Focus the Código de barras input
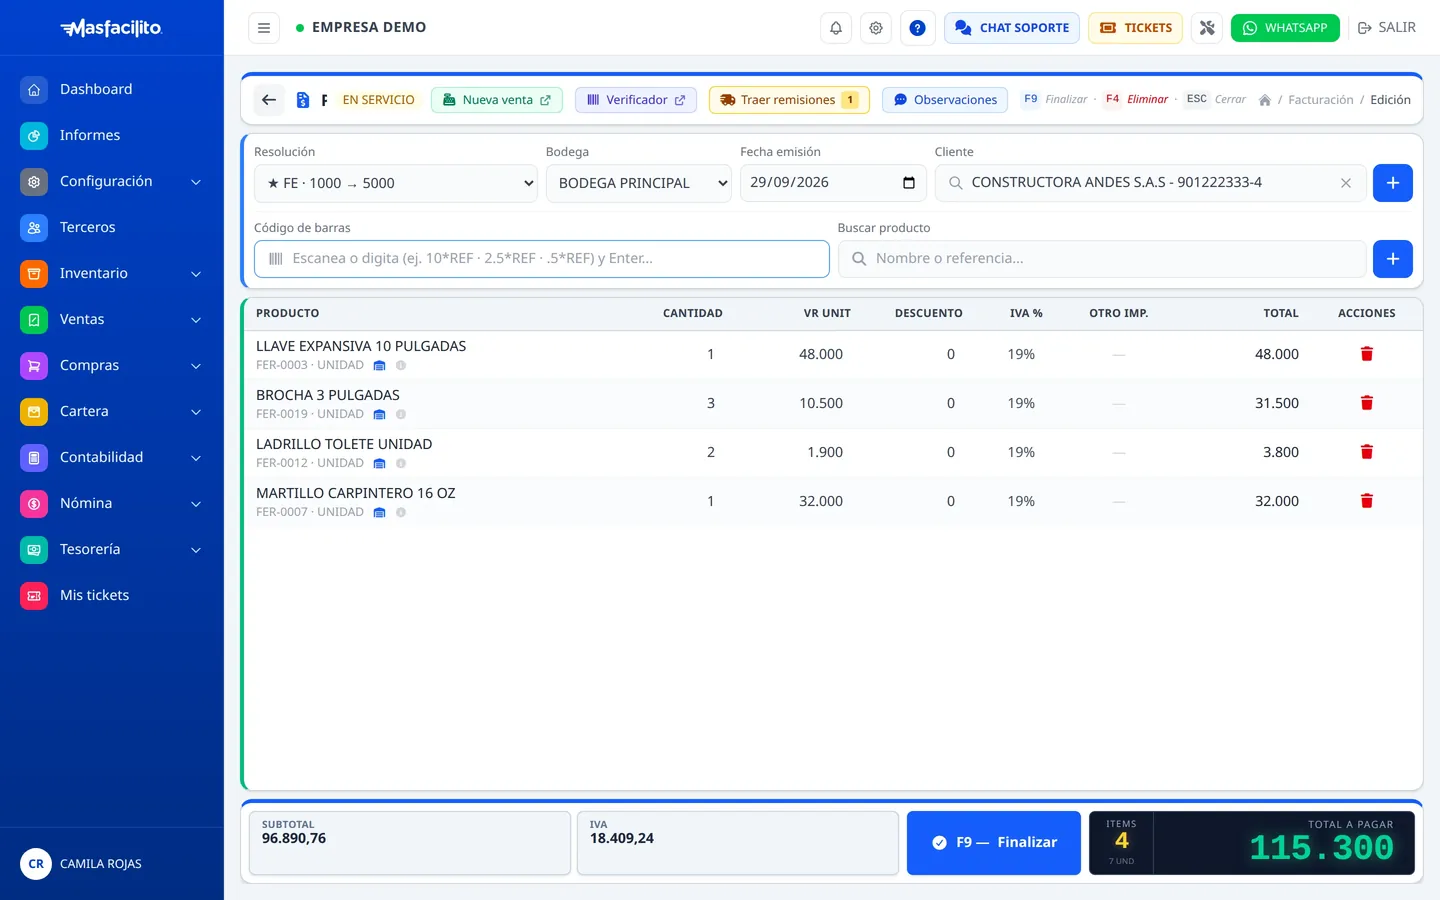 pos(542,259)
